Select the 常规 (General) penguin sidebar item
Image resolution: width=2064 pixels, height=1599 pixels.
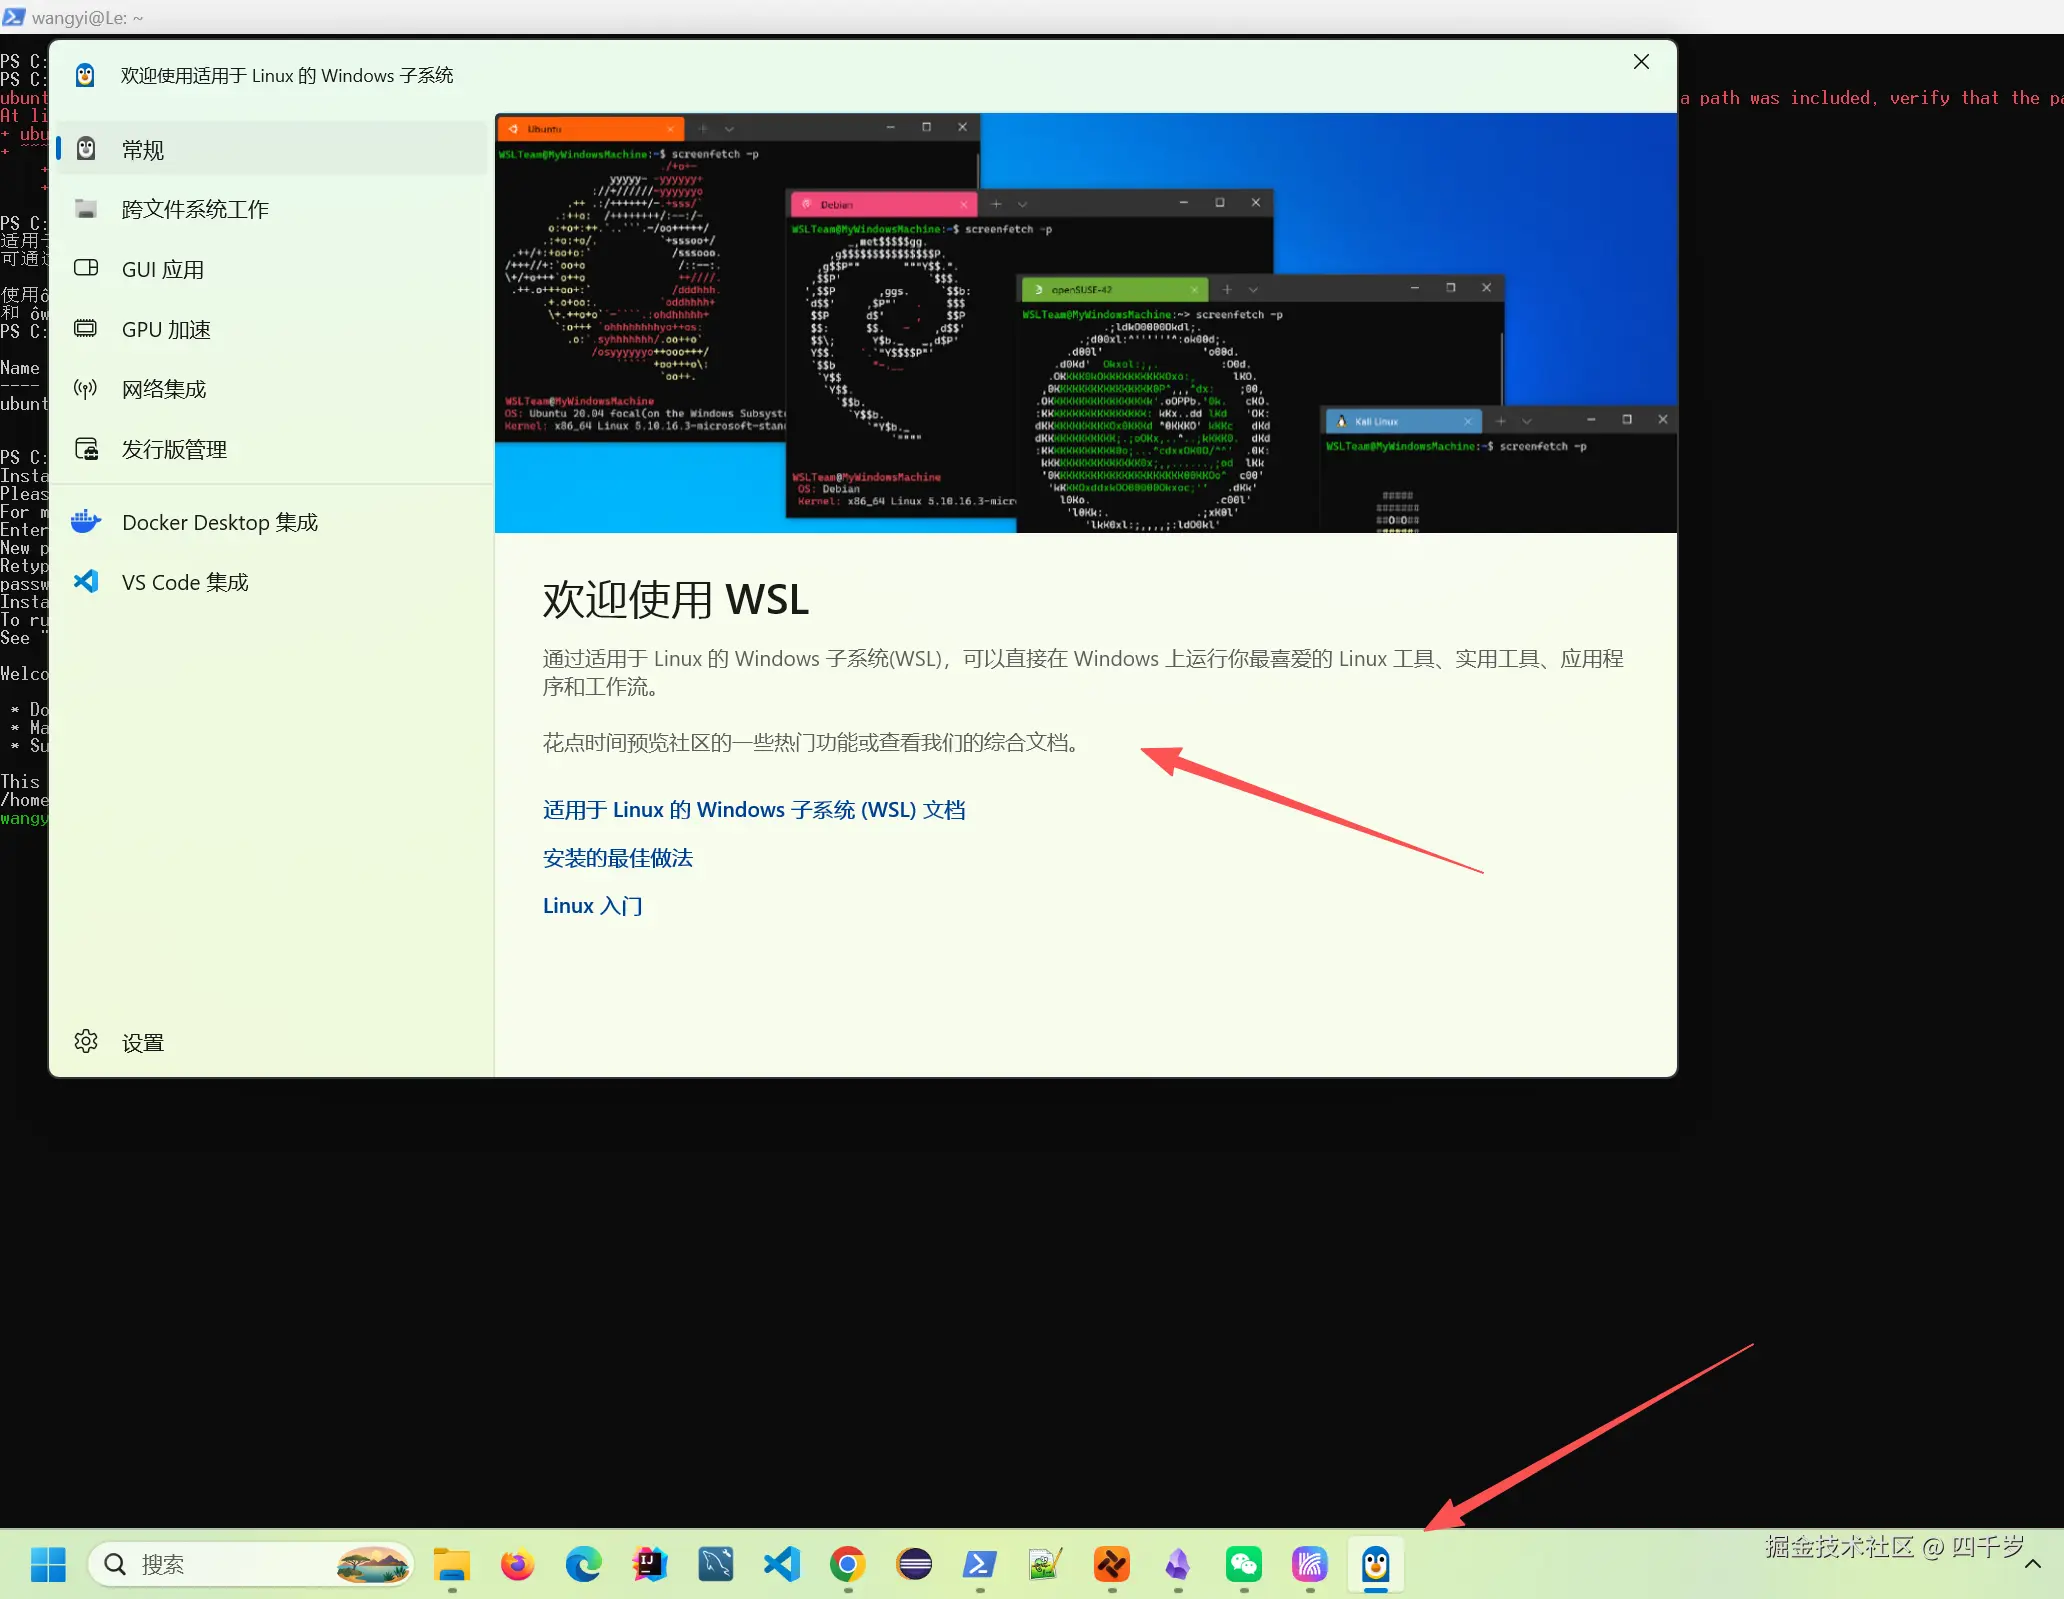pos(142,150)
